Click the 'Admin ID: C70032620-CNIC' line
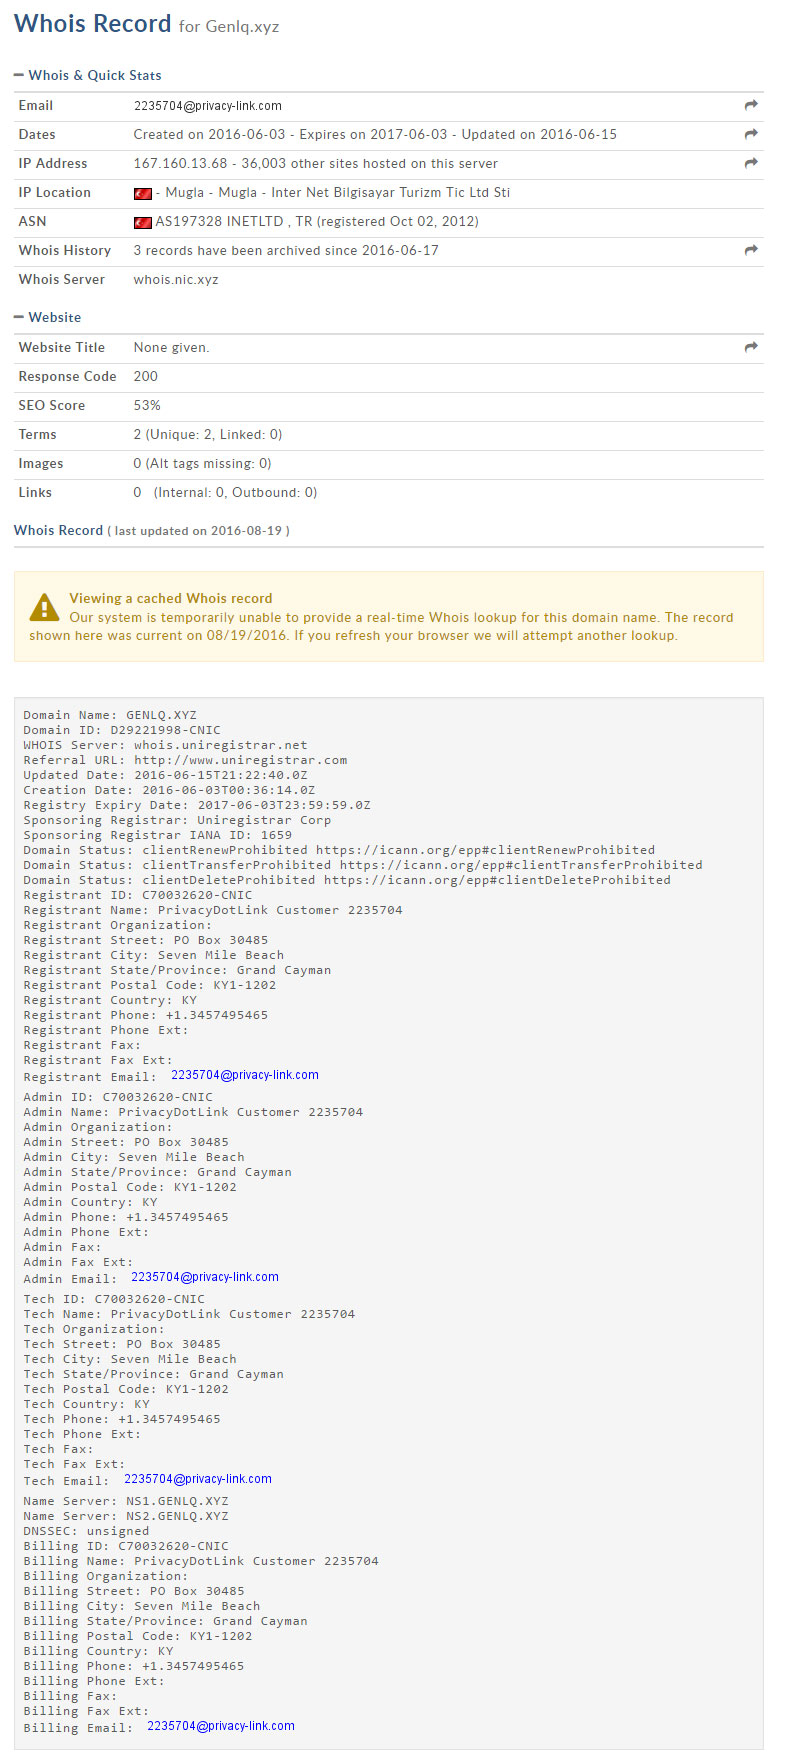791x1756 pixels. pos(118,1097)
